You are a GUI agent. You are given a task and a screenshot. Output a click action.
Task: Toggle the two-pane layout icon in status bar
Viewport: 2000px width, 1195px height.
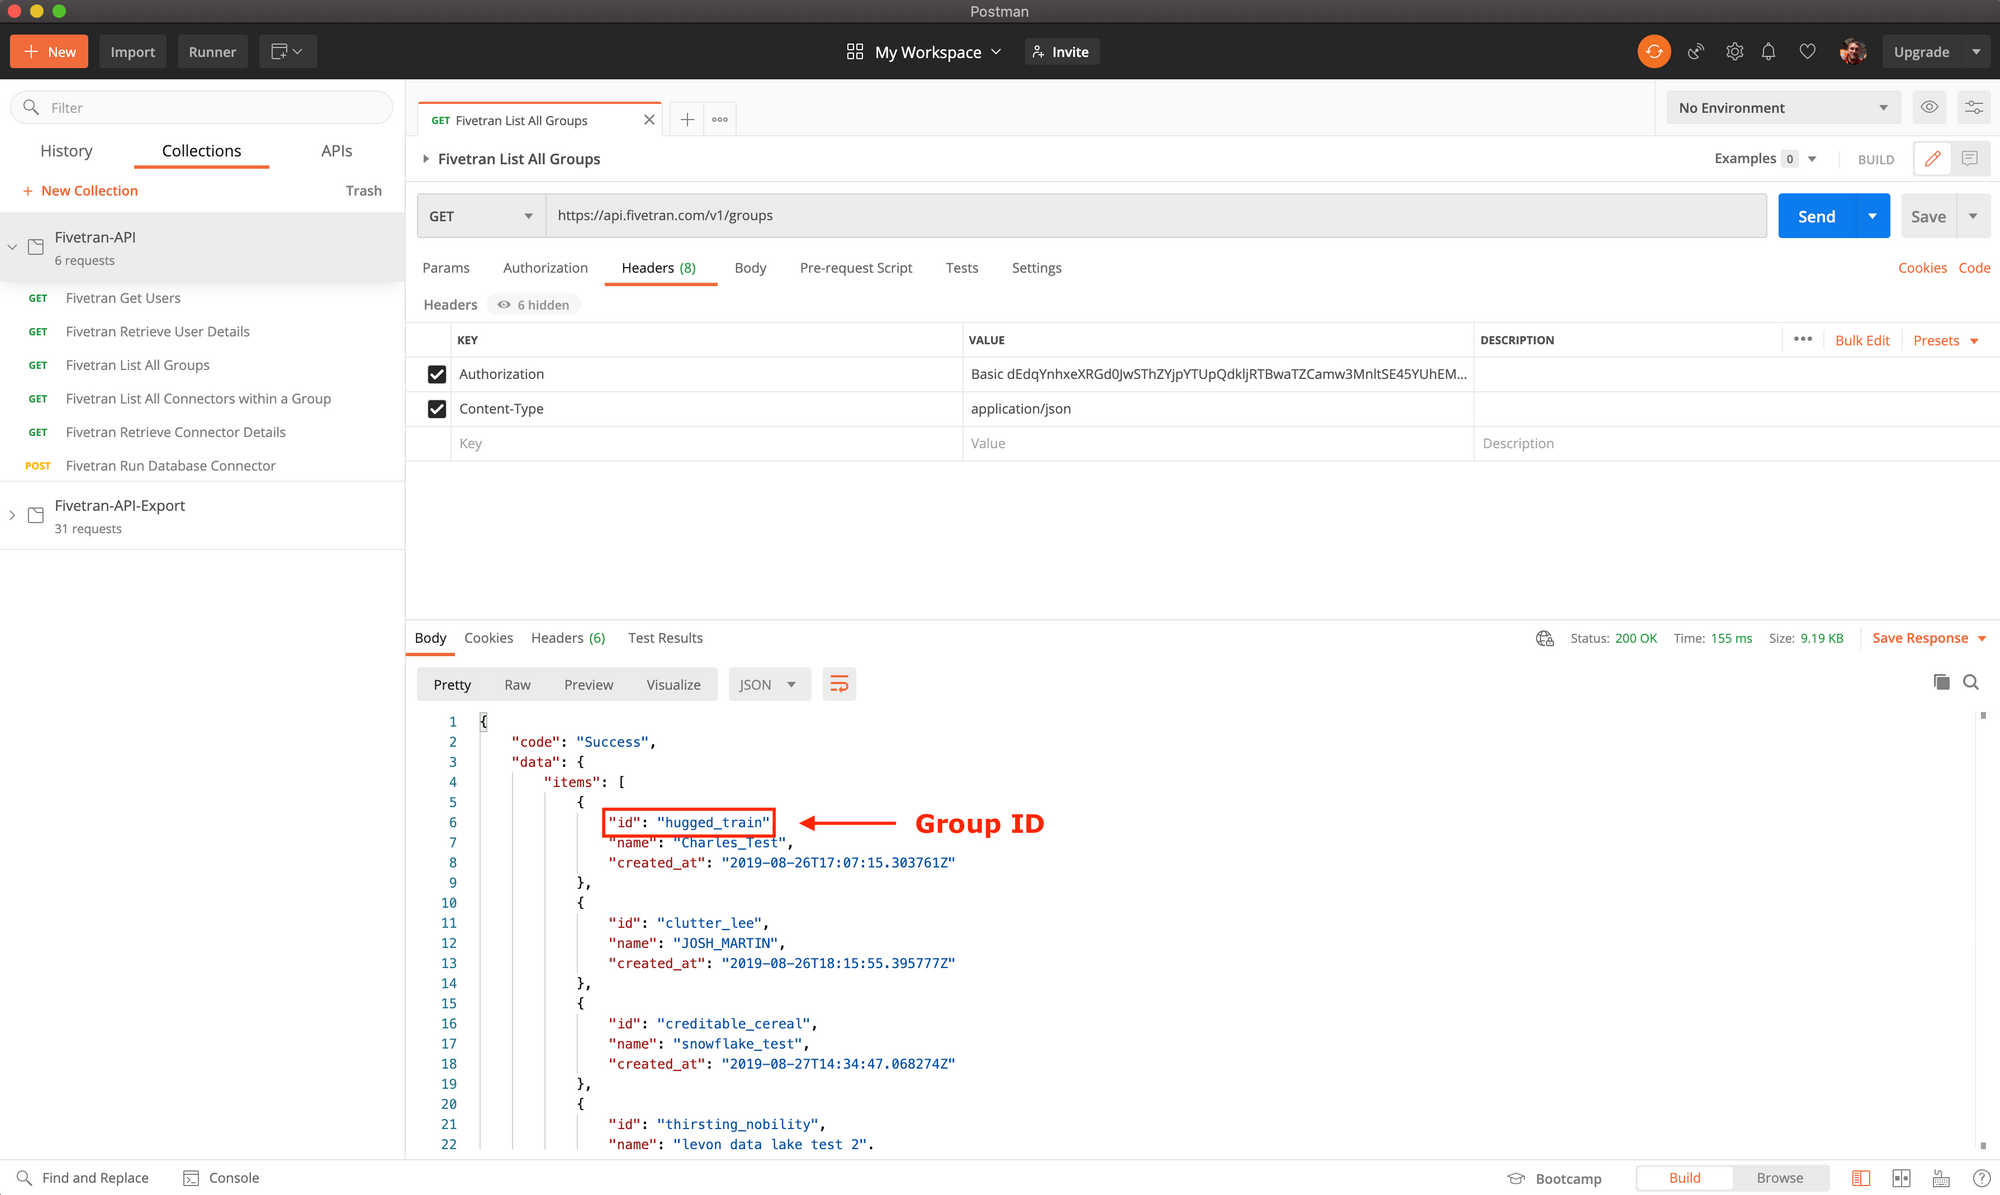coord(1901,1178)
